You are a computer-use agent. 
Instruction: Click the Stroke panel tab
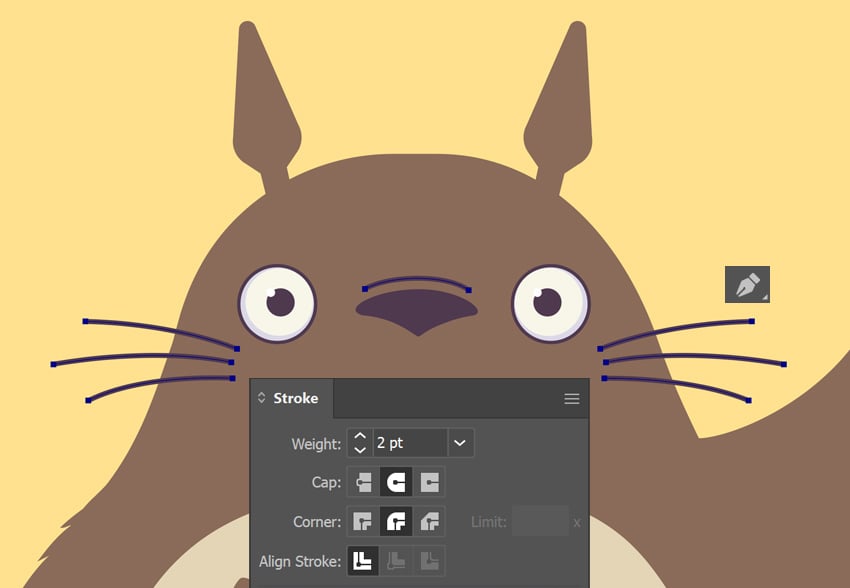coord(295,398)
